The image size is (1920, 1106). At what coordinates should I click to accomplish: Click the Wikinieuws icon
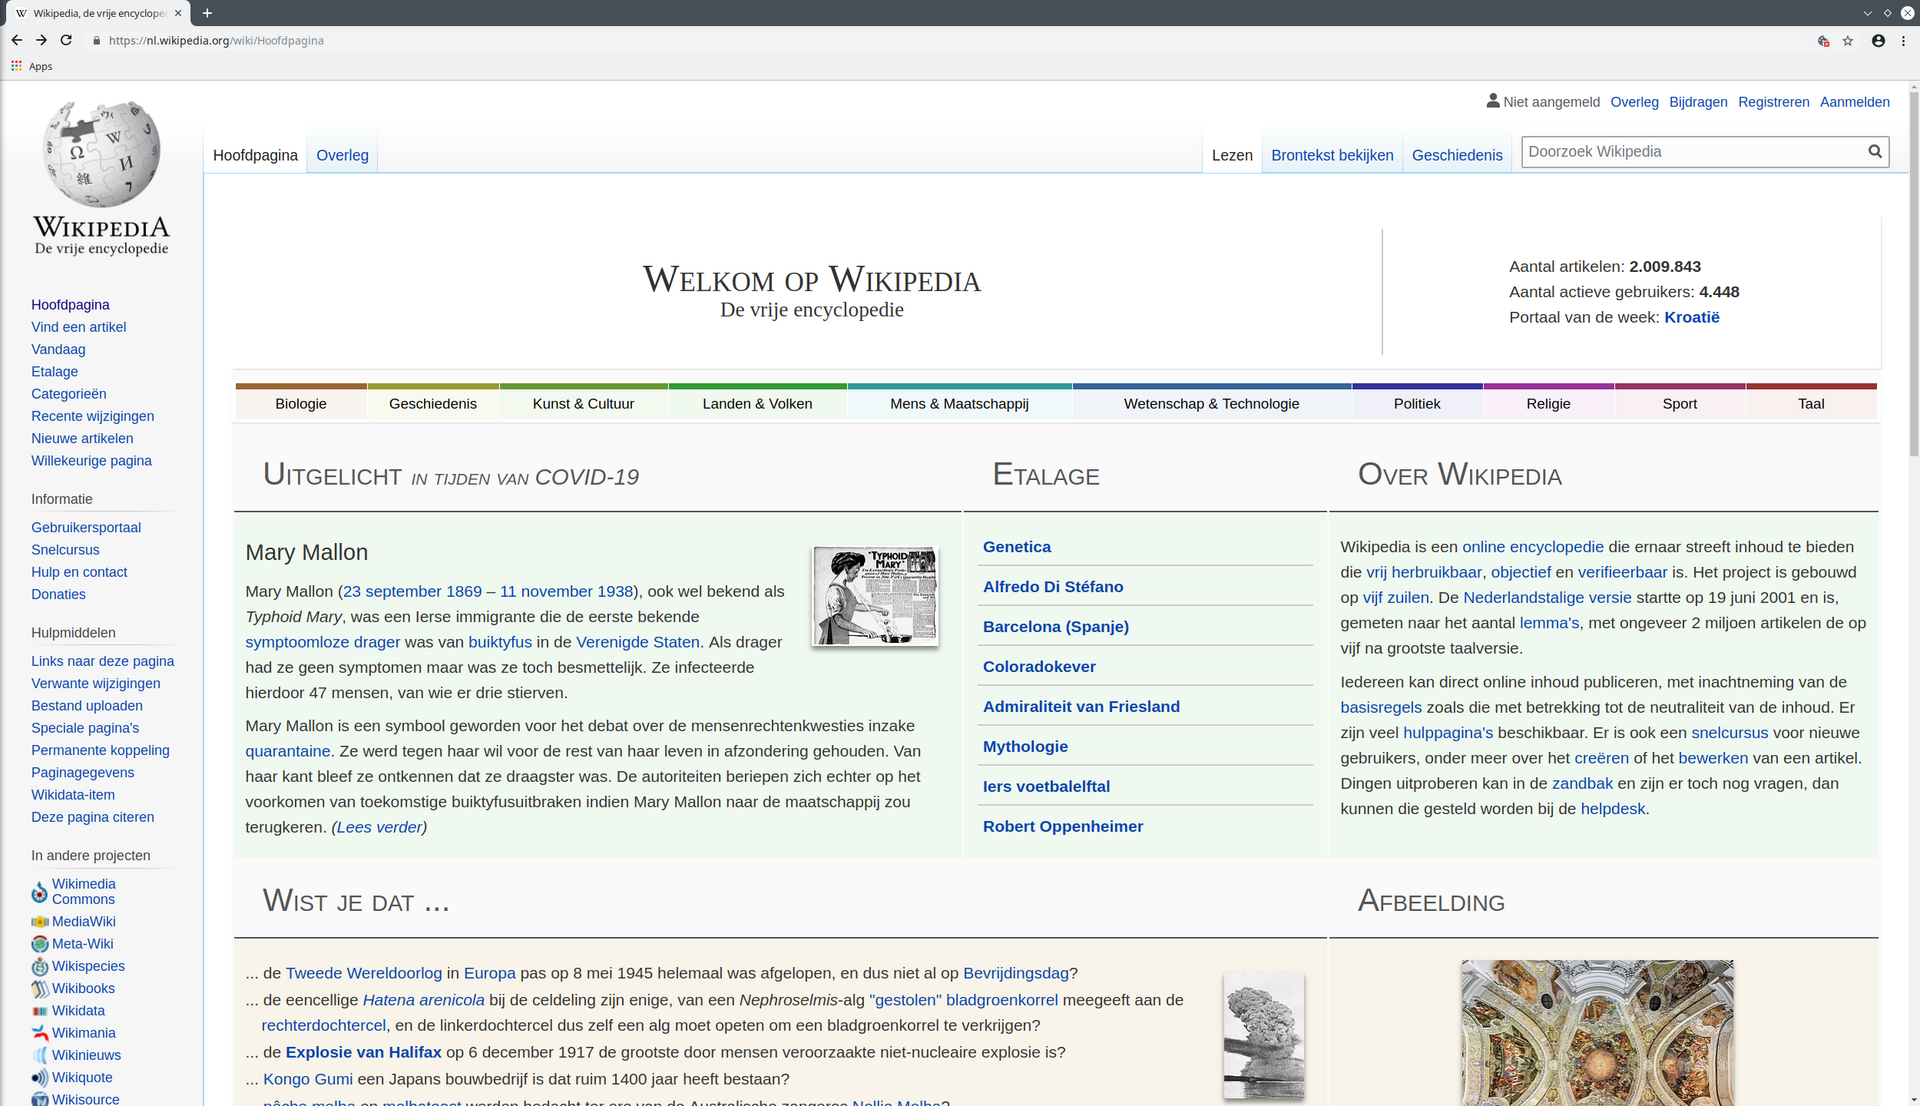coord(40,1055)
